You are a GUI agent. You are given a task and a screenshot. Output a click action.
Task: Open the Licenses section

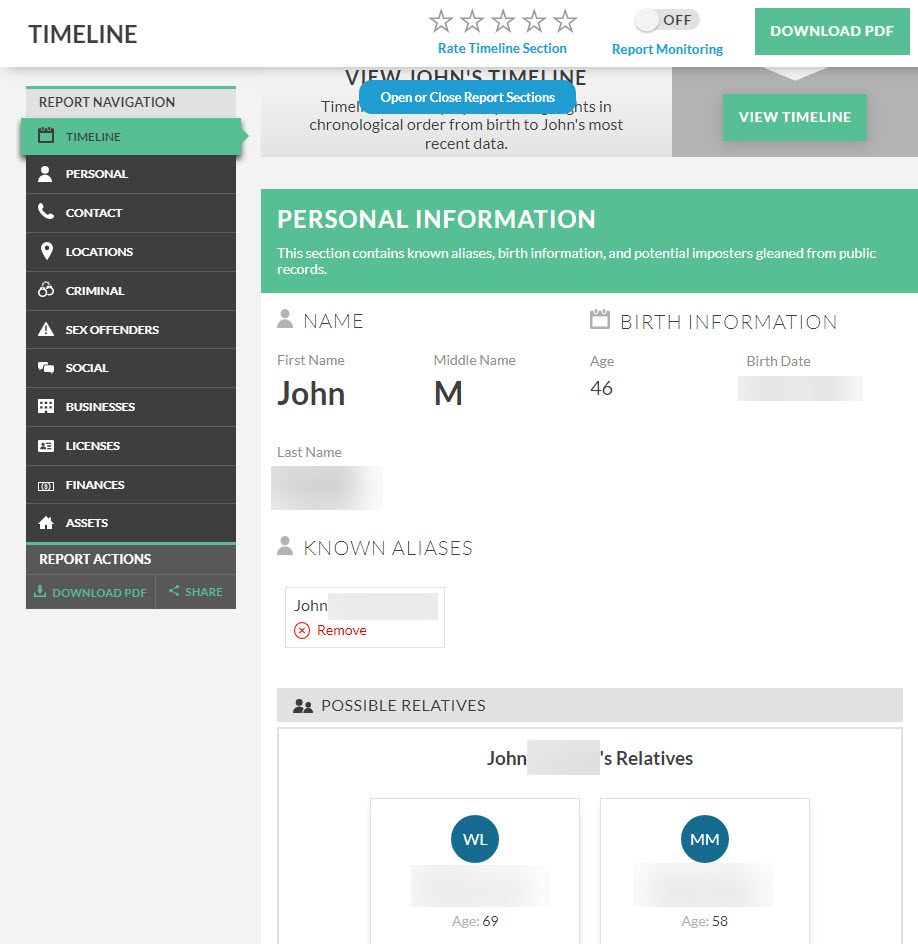[x=131, y=446]
